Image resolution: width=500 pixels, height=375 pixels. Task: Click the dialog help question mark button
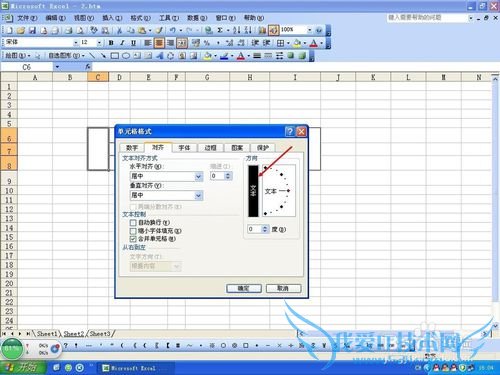[x=290, y=131]
